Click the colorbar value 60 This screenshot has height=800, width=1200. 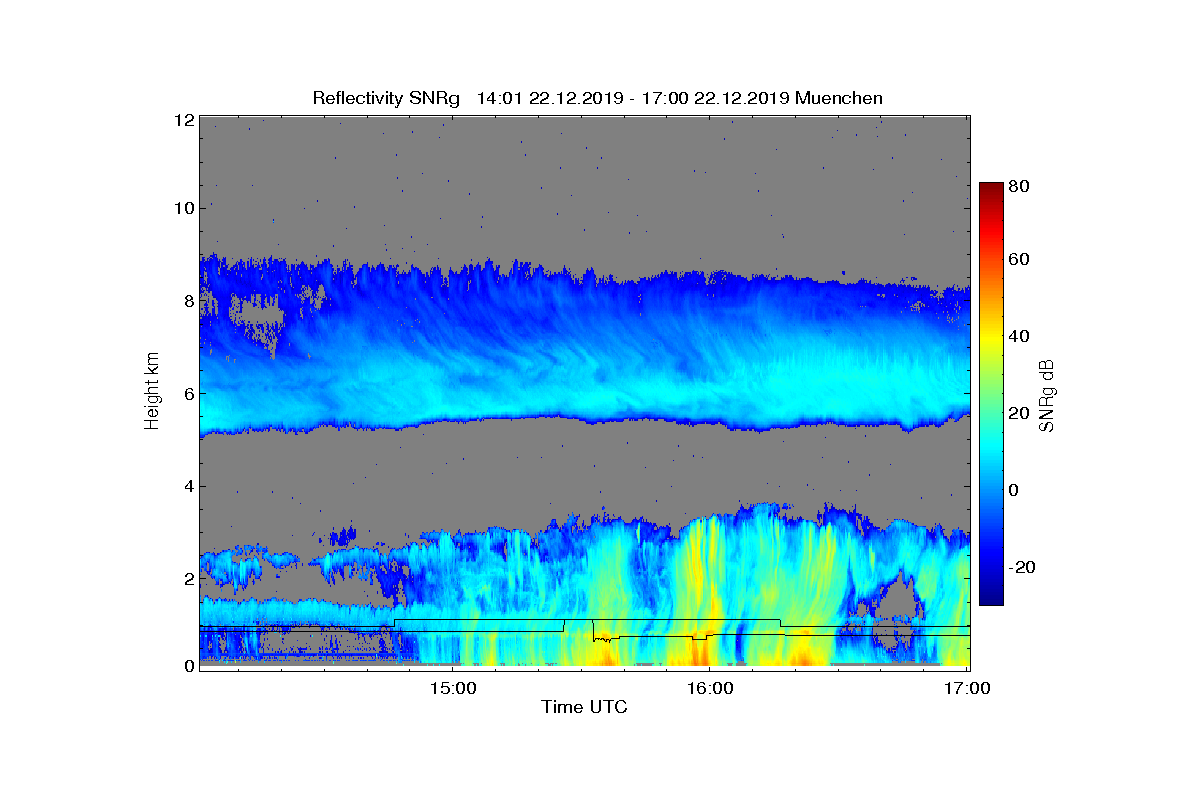point(1020,260)
